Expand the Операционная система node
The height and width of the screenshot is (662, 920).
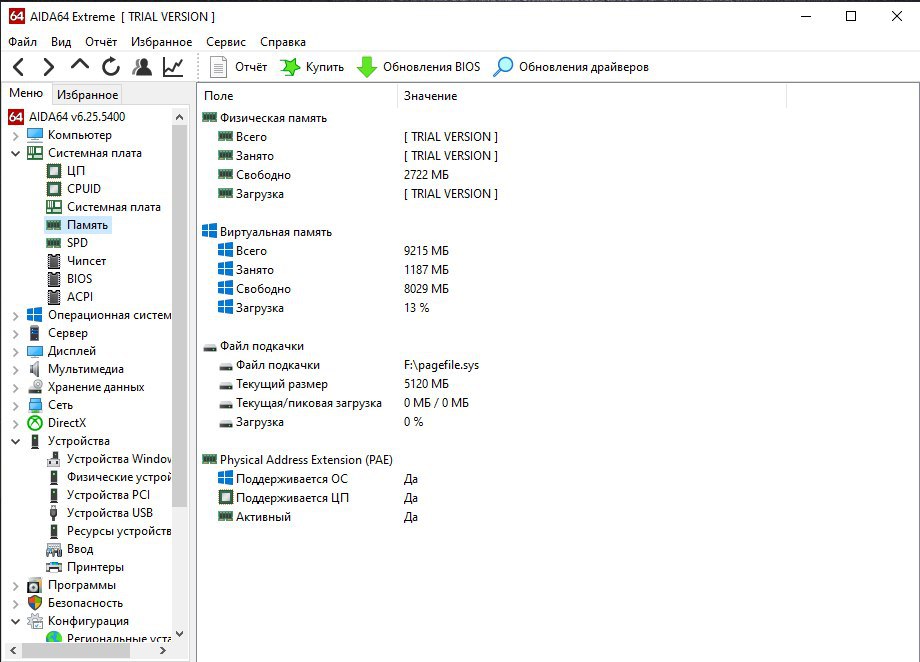(15, 316)
